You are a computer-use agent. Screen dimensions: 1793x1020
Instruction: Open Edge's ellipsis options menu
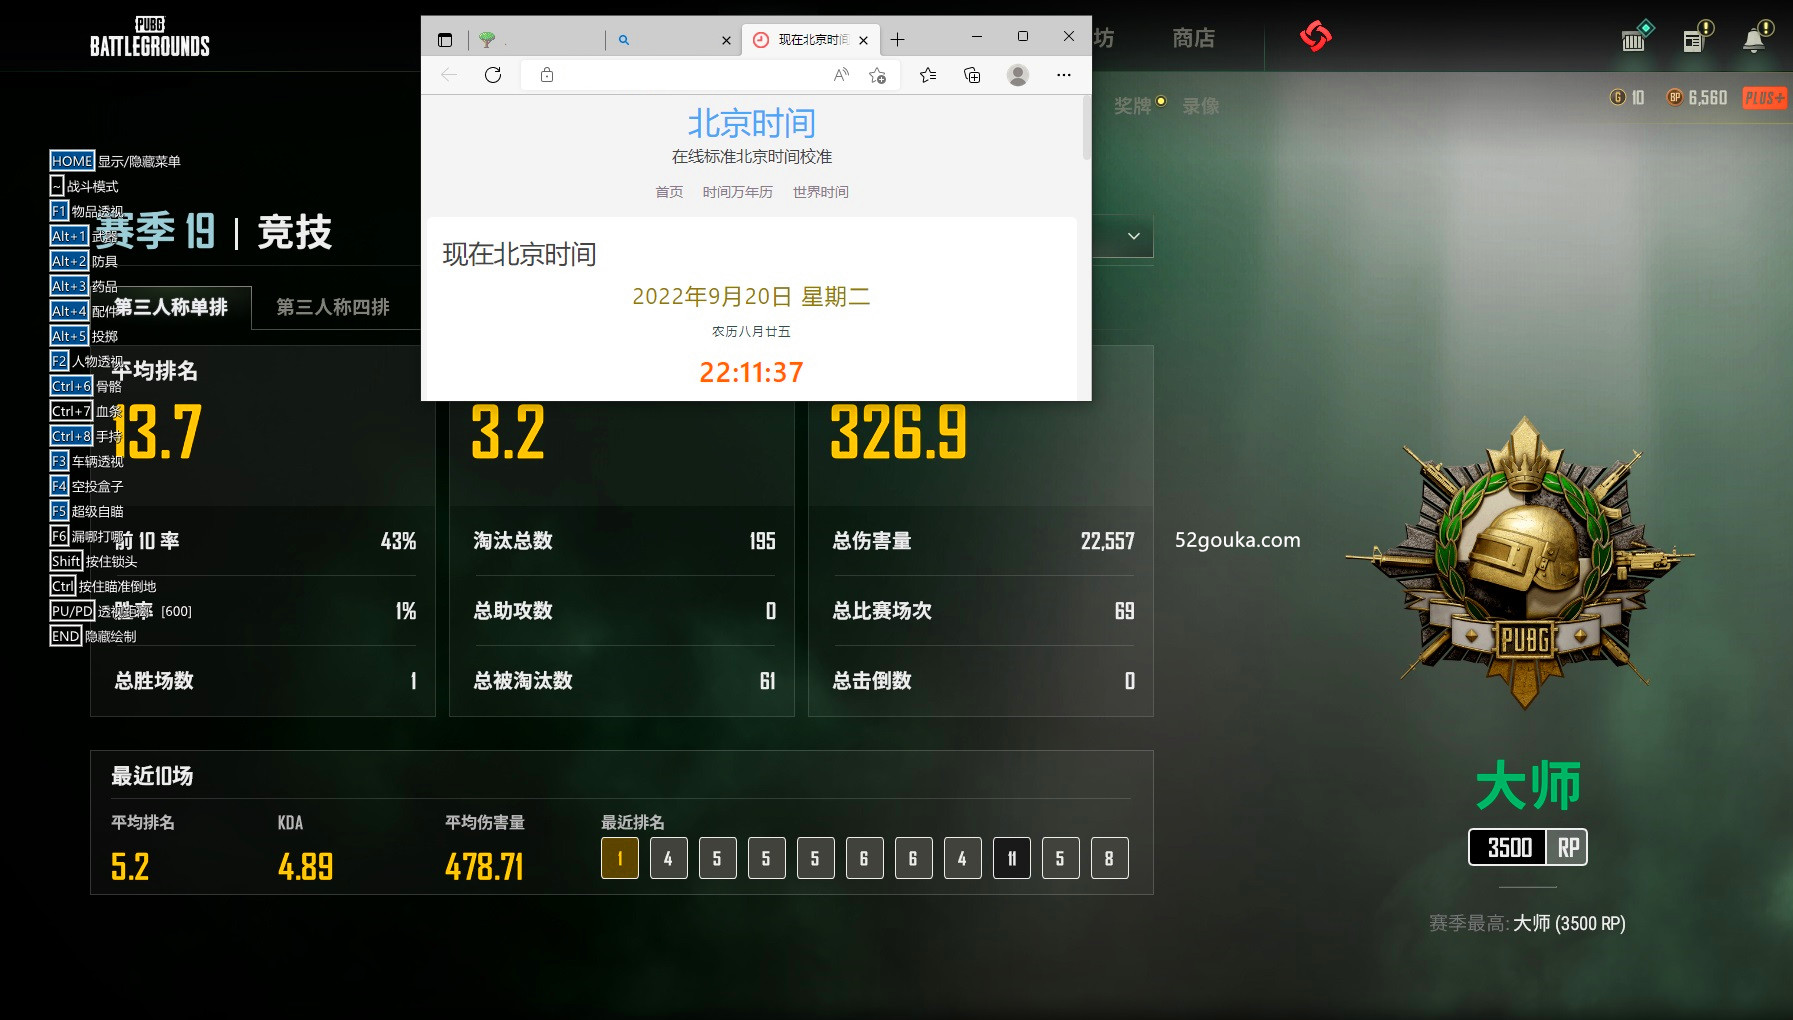pyautogui.click(x=1063, y=75)
